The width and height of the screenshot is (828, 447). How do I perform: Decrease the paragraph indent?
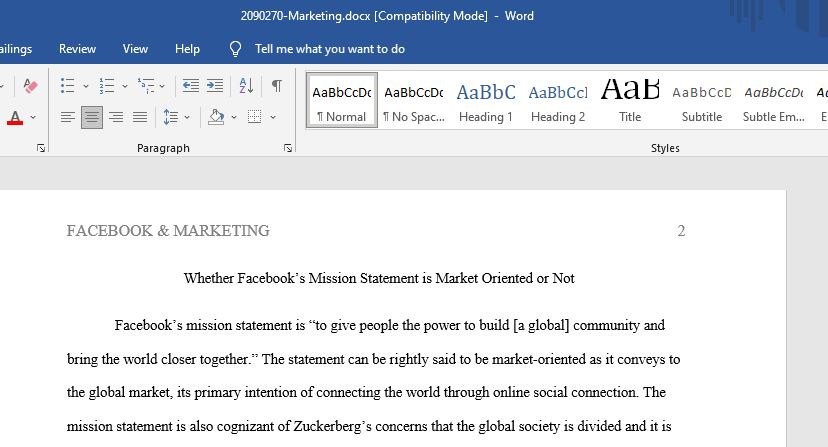tap(191, 86)
